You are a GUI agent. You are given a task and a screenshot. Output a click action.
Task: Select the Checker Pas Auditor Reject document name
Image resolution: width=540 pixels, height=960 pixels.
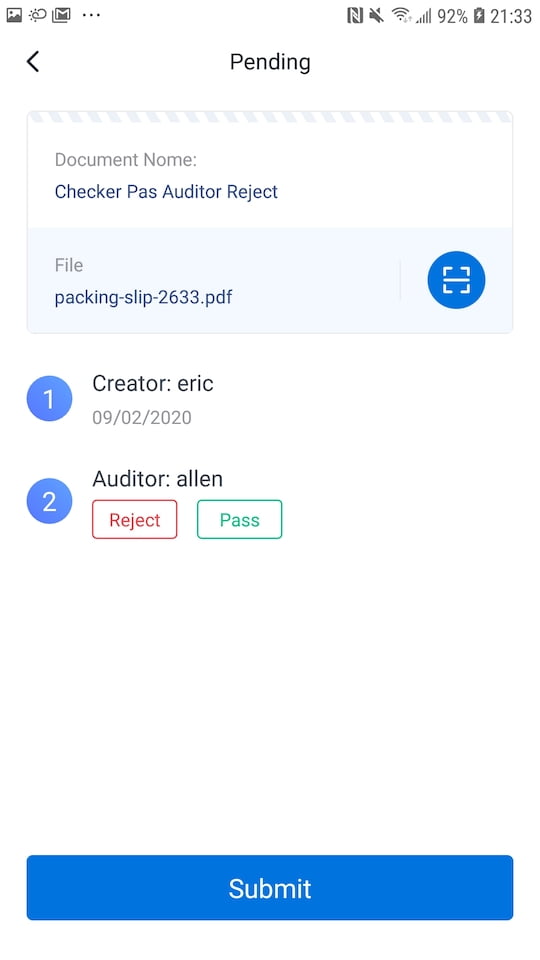(166, 192)
